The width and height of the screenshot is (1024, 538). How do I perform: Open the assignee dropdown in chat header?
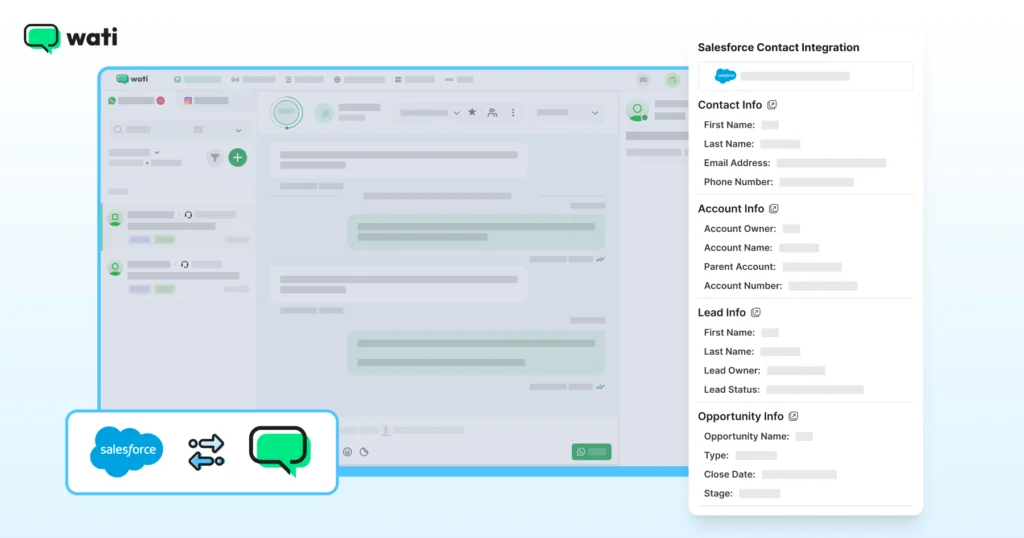point(429,113)
